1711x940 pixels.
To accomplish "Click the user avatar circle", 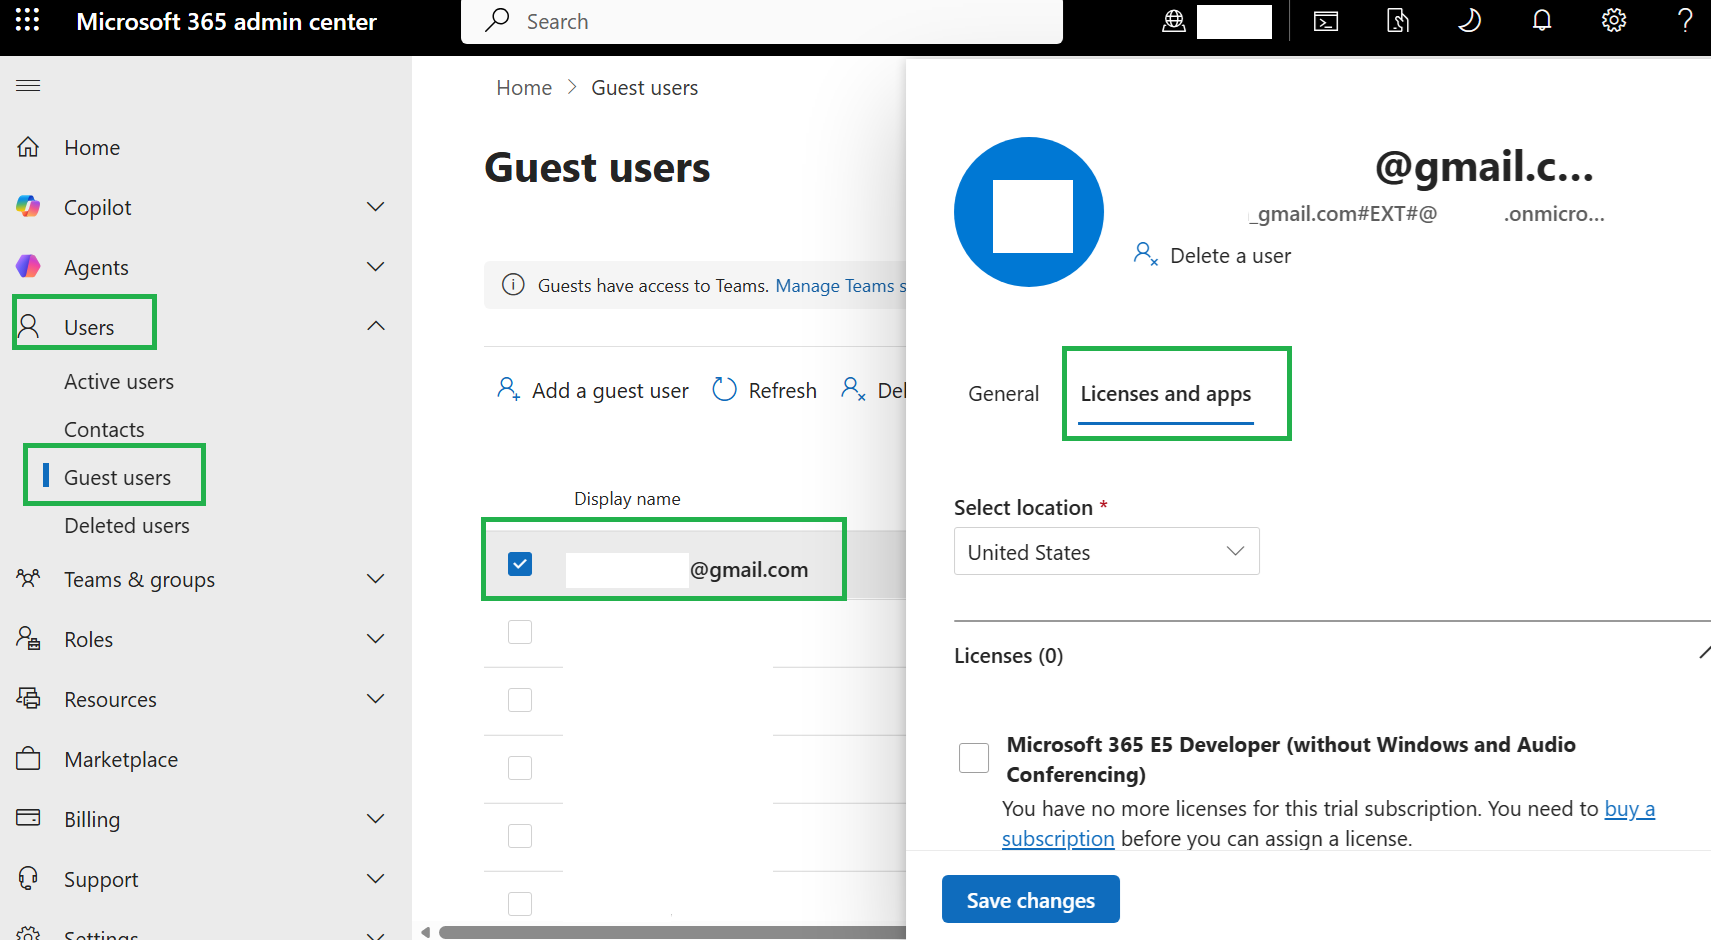I will 1029,212.
